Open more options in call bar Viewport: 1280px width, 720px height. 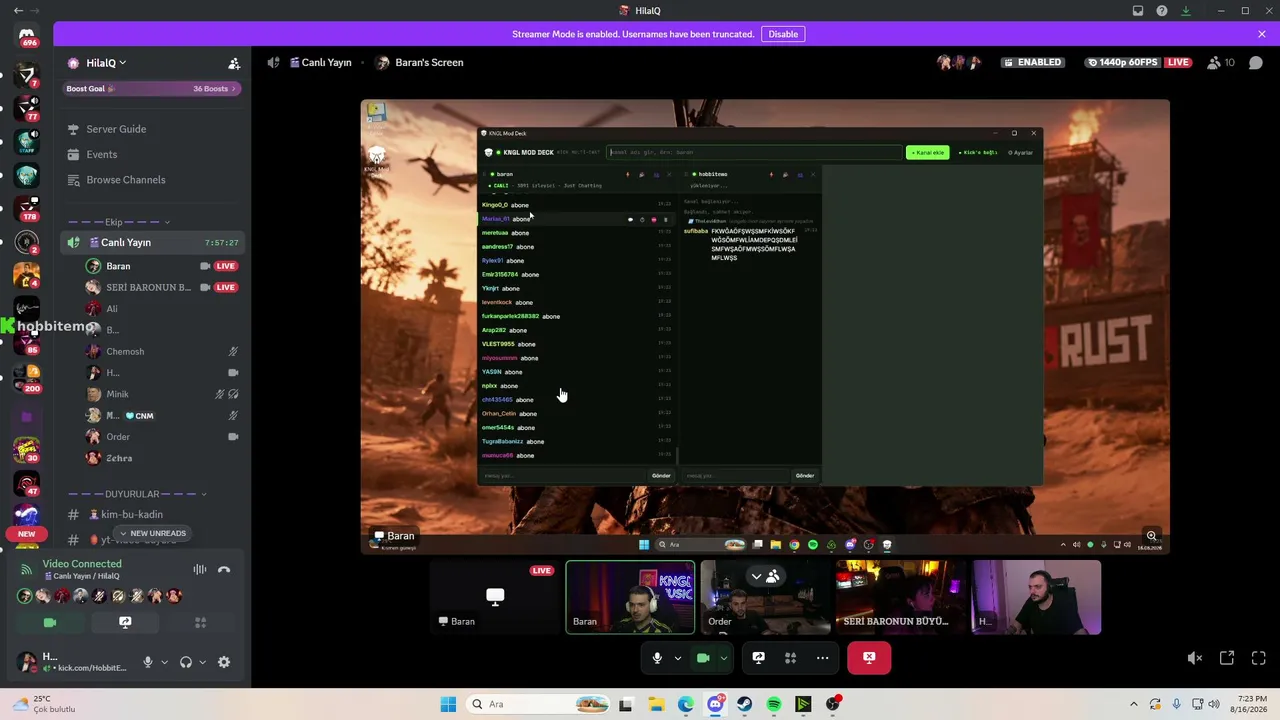(822, 658)
